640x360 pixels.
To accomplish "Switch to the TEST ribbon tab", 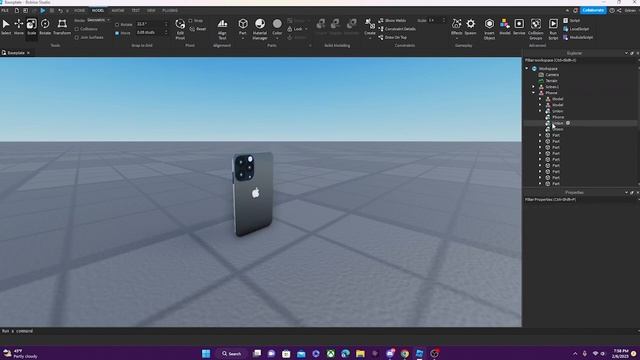I will (136, 11).
